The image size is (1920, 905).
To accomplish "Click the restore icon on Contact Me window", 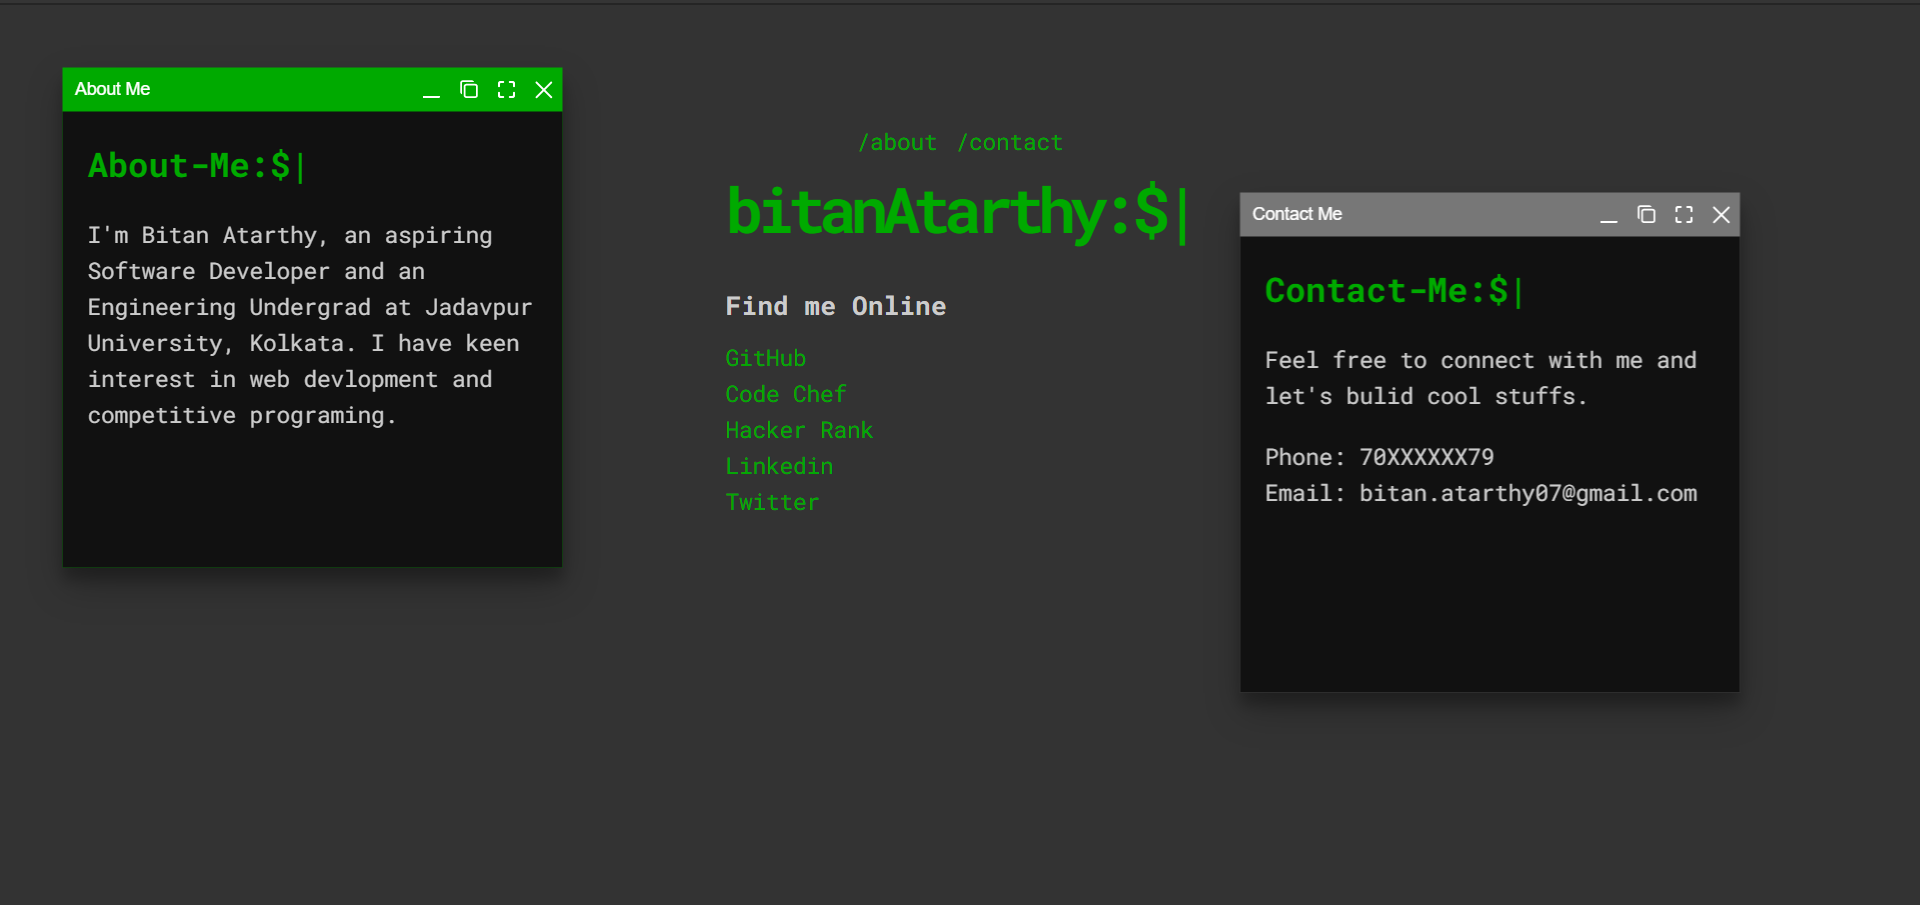I will click(x=1646, y=214).
